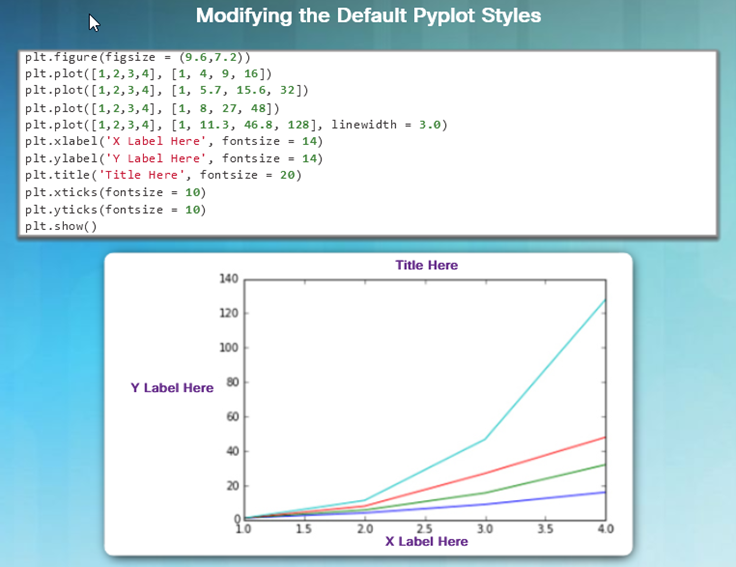Viewport: 736px width, 567px height.
Task: Click the plt.yticks(fontsize = 10) line
Action: [115, 210]
